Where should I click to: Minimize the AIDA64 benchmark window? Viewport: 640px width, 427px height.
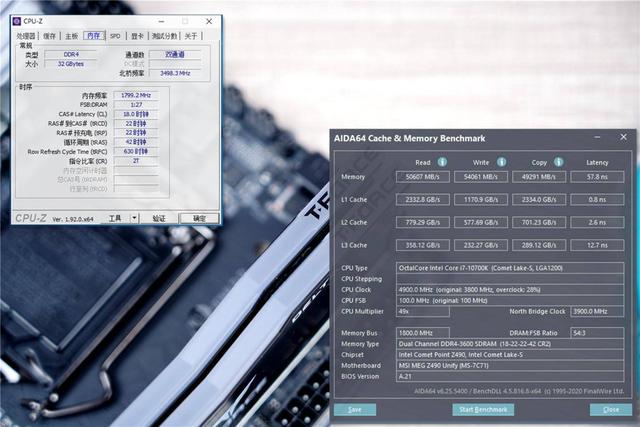pyautogui.click(x=597, y=137)
